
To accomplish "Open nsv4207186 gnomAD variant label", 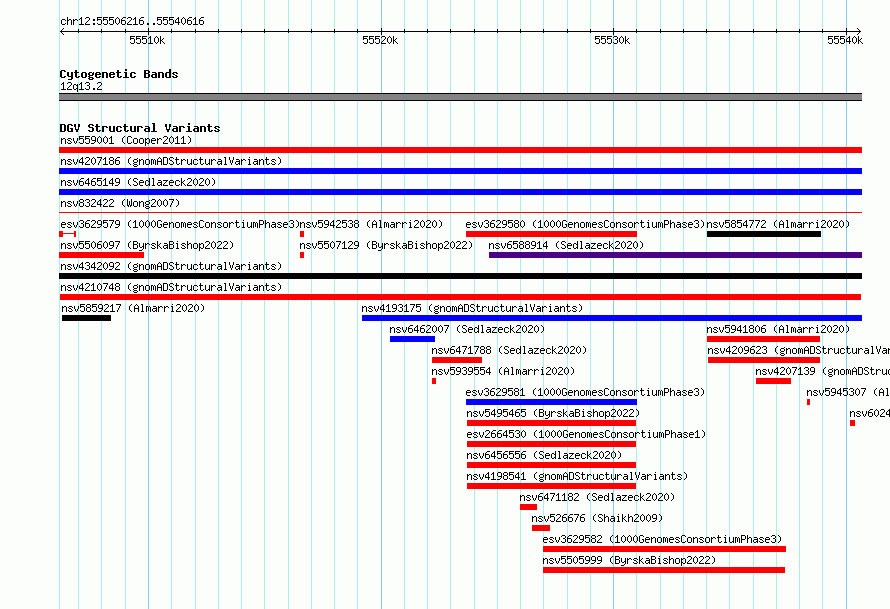I will 171,161.
